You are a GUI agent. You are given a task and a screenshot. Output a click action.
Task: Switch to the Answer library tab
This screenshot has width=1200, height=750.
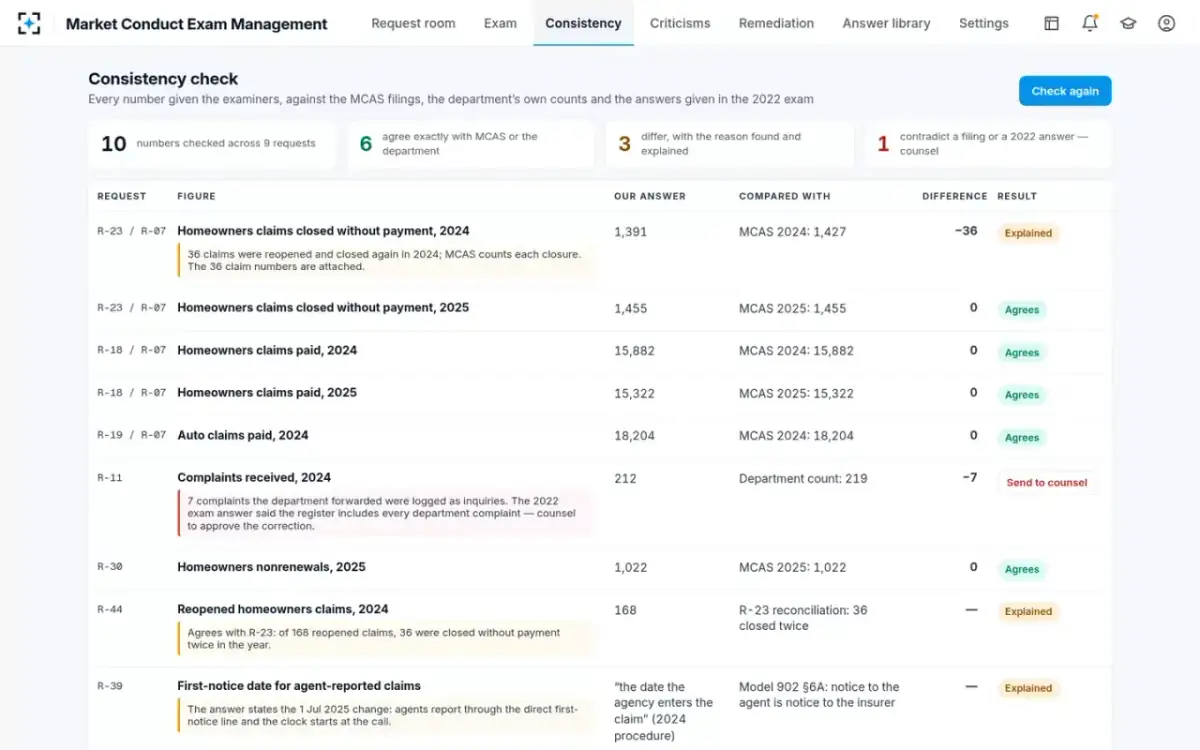point(886,23)
